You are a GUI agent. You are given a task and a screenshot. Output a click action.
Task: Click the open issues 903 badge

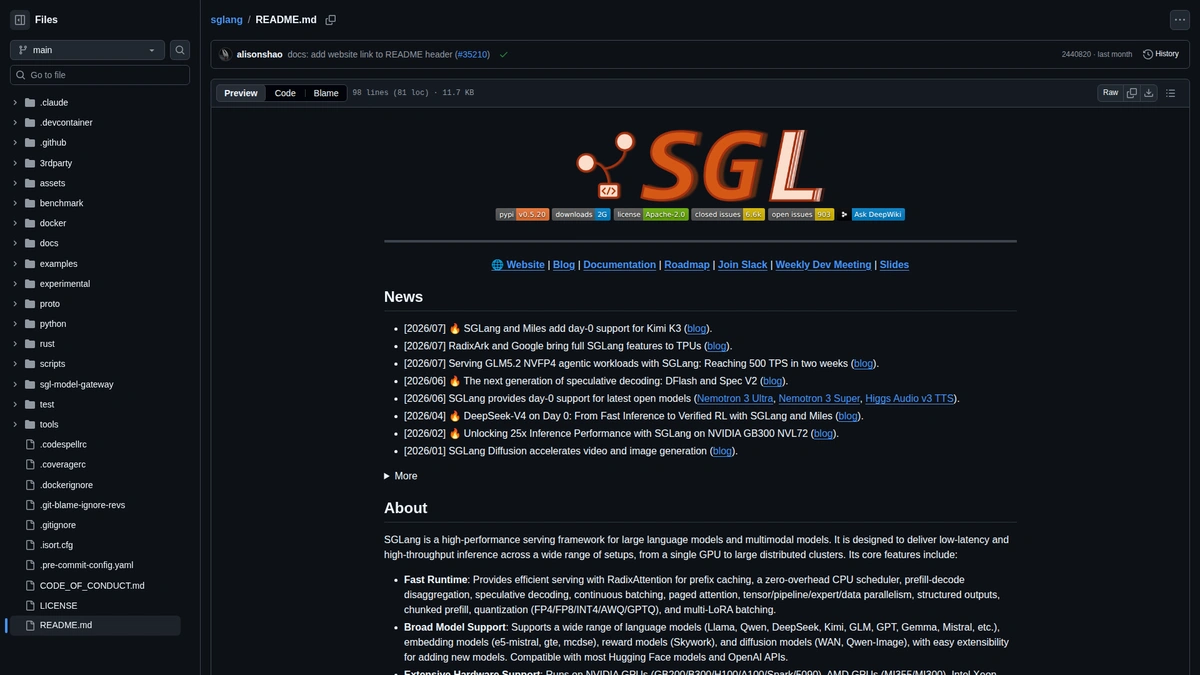801,214
